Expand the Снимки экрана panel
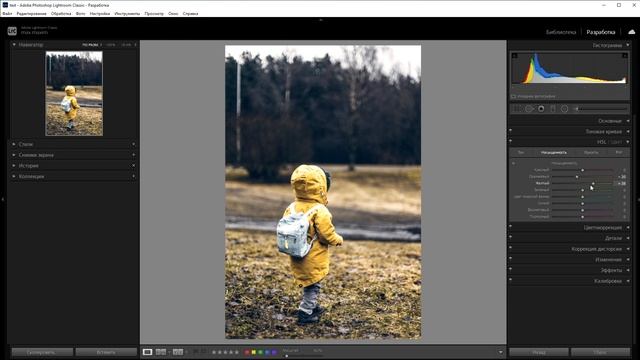The image size is (640, 360). tap(14, 155)
